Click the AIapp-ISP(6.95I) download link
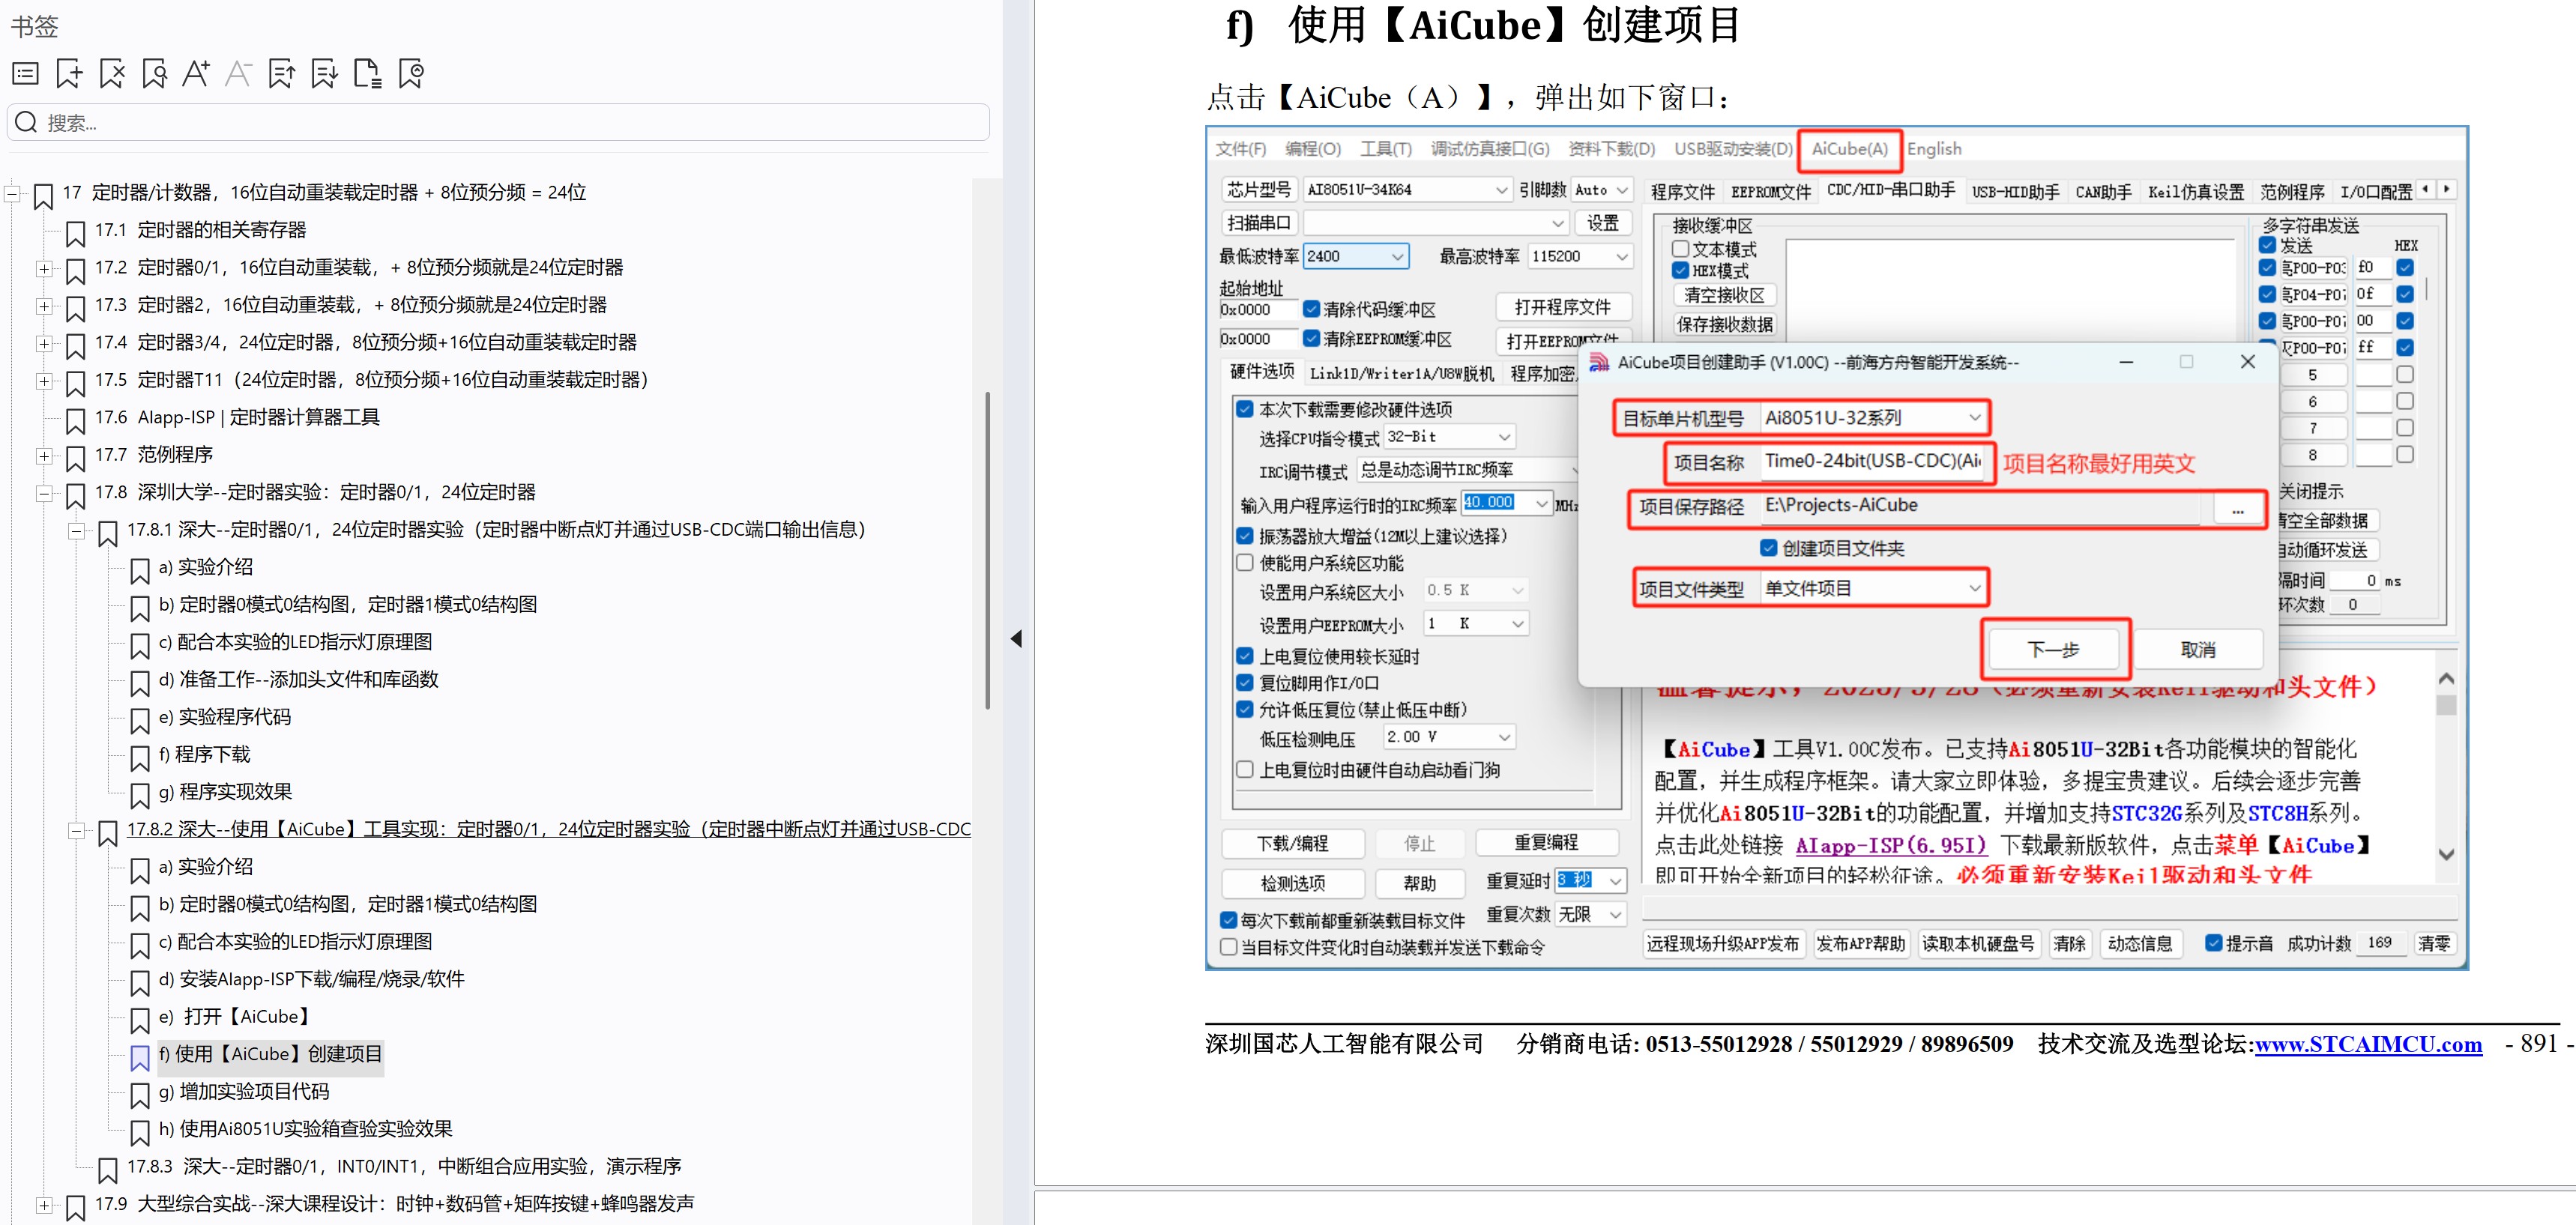Image resolution: width=2576 pixels, height=1225 pixels. pyautogui.click(x=1891, y=845)
